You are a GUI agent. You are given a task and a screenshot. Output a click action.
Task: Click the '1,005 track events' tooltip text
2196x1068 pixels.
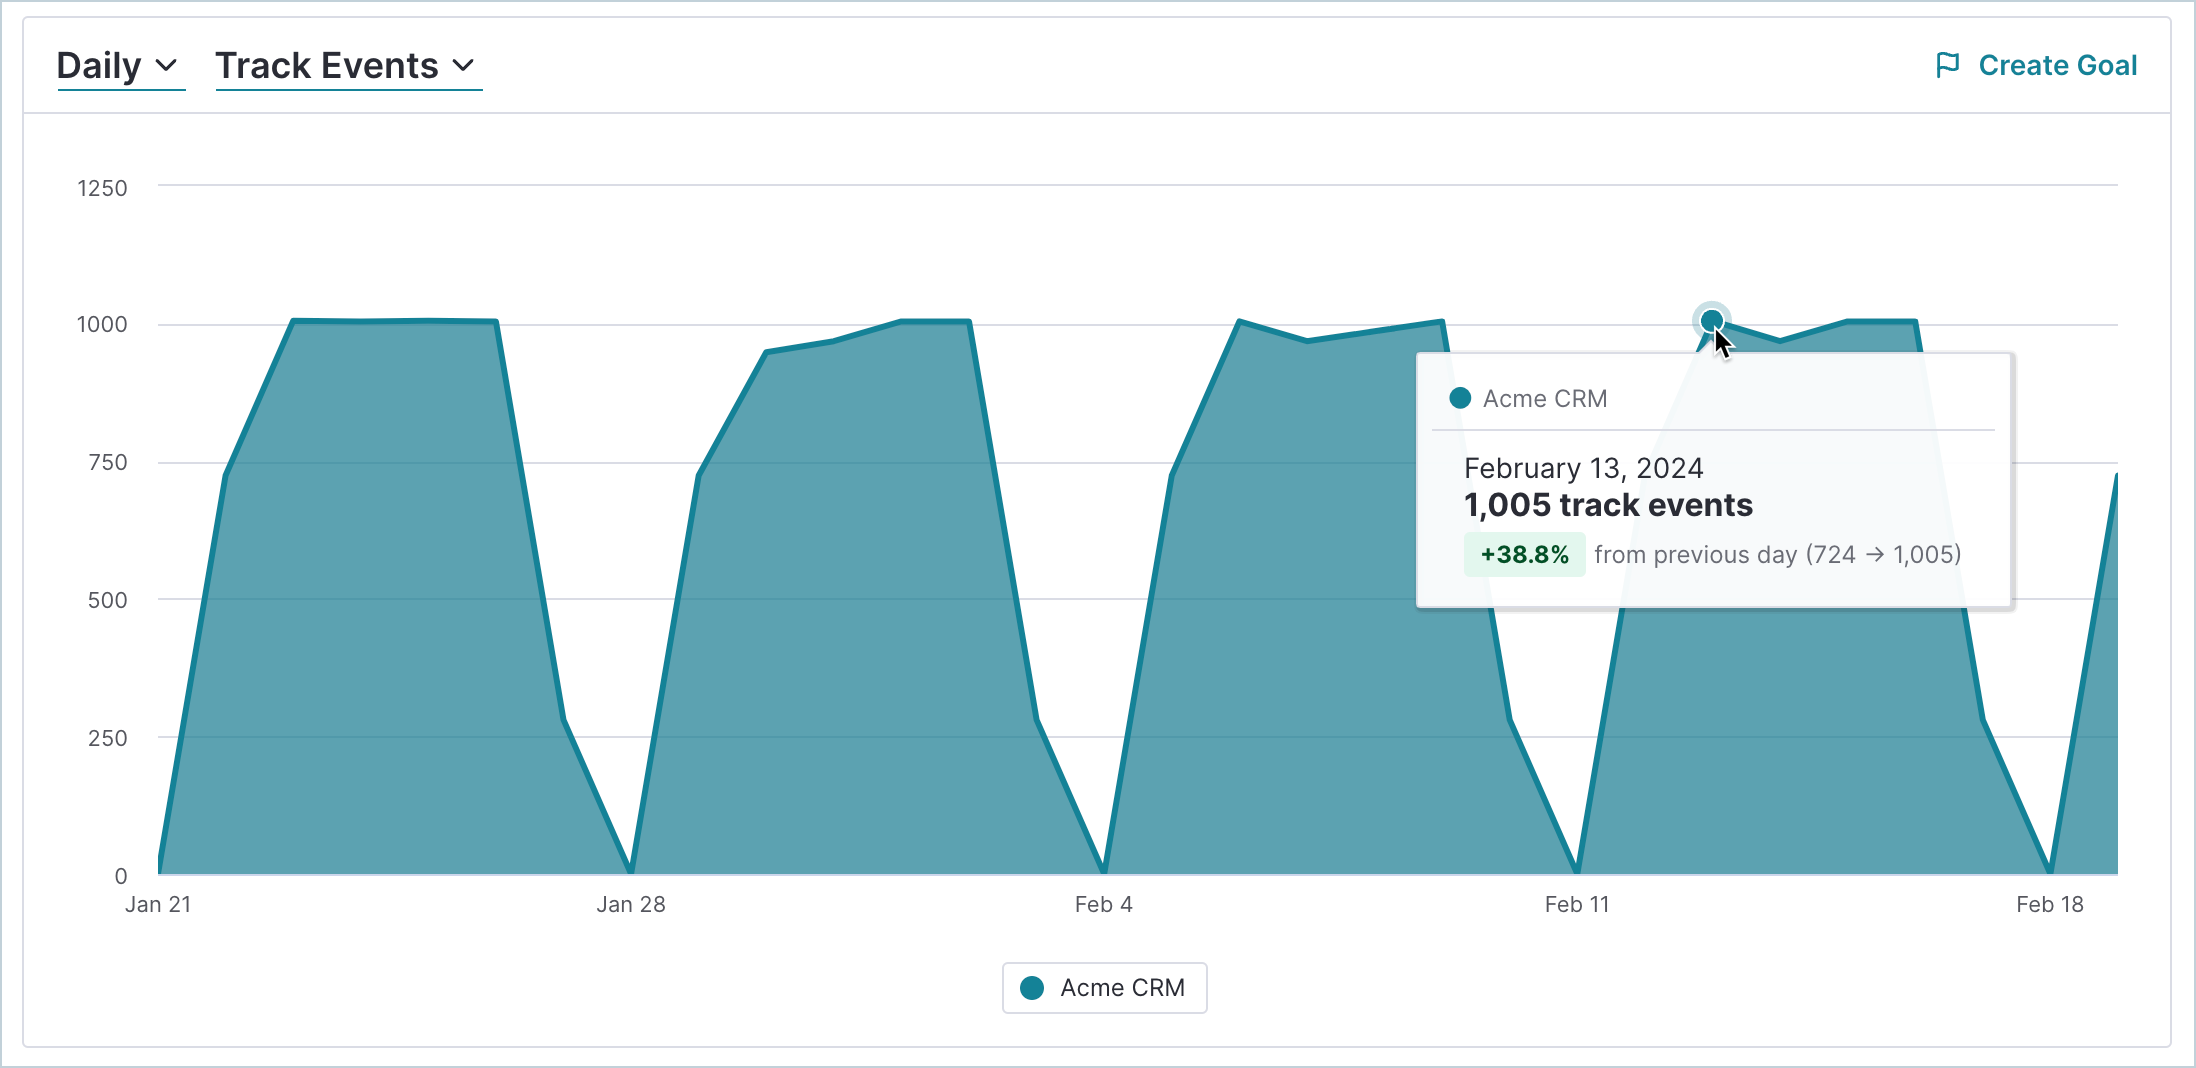coord(1608,505)
